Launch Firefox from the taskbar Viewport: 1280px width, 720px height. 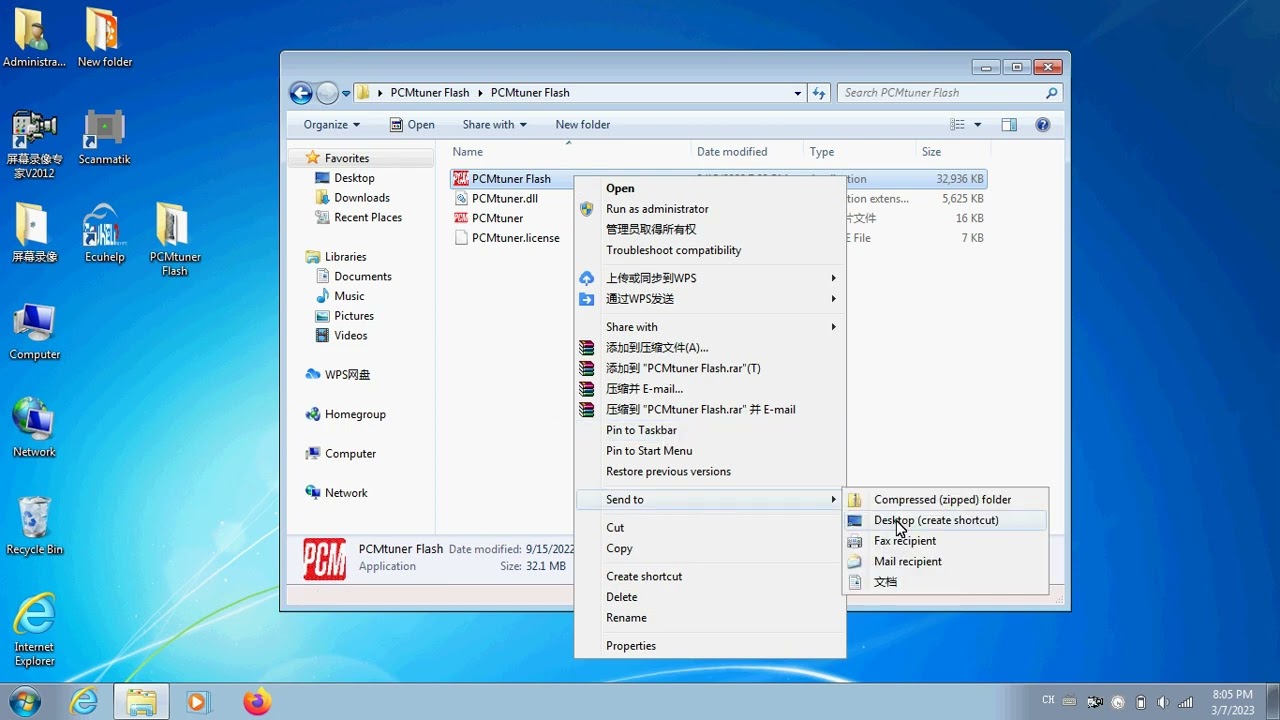[256, 702]
